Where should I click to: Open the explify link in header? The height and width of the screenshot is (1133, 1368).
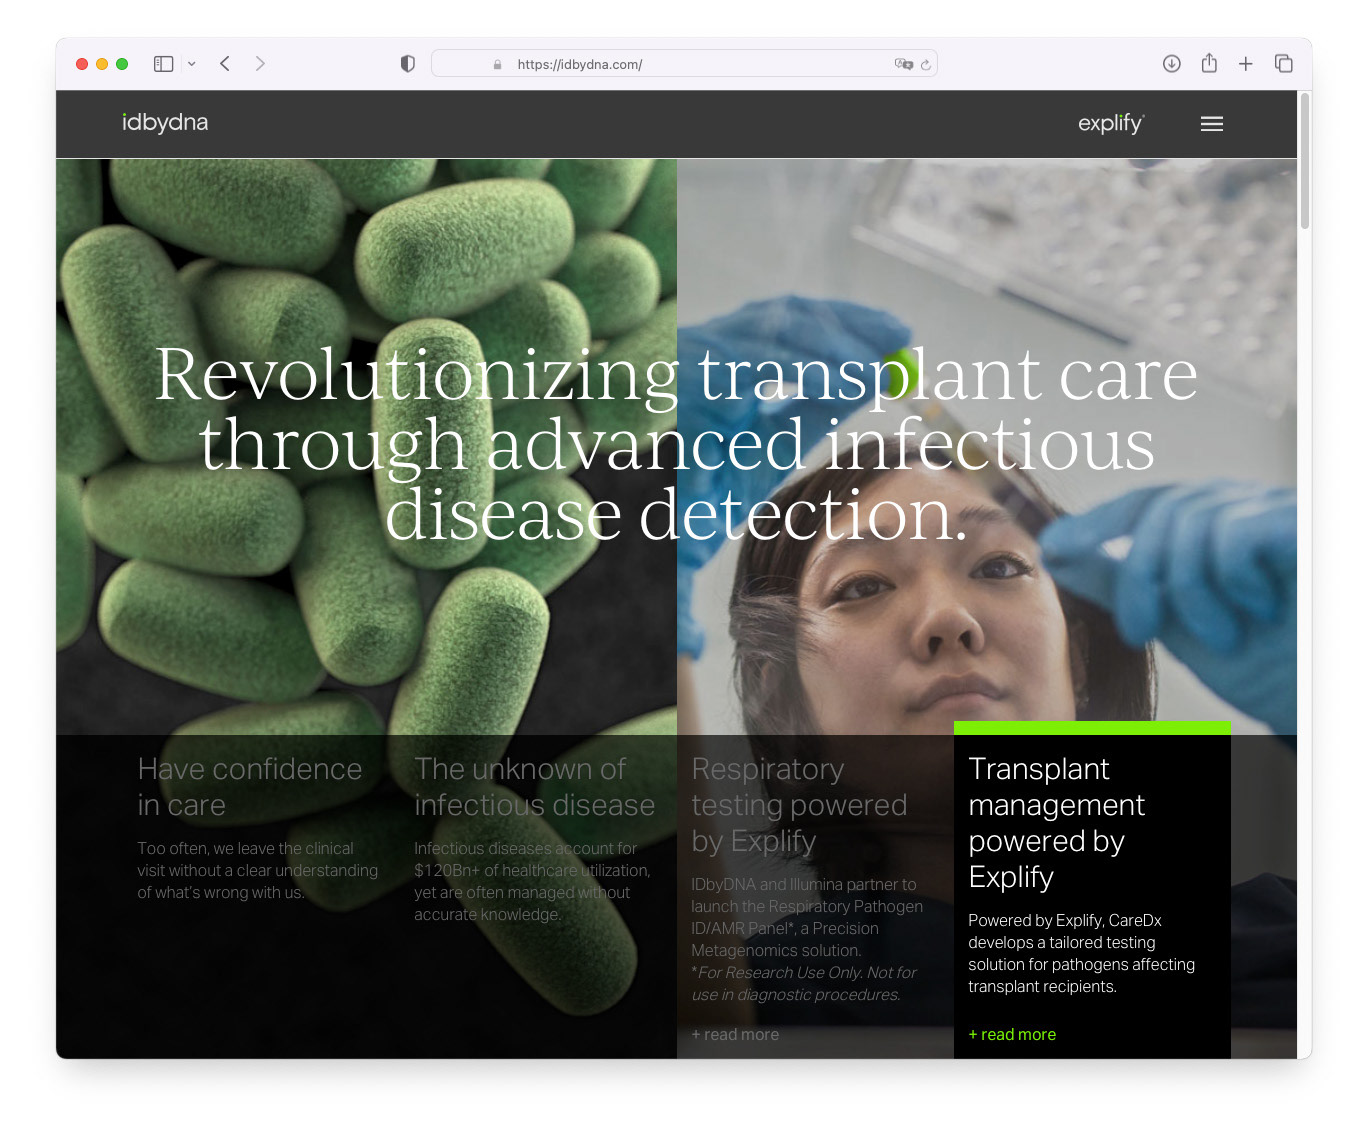[x=1111, y=124]
